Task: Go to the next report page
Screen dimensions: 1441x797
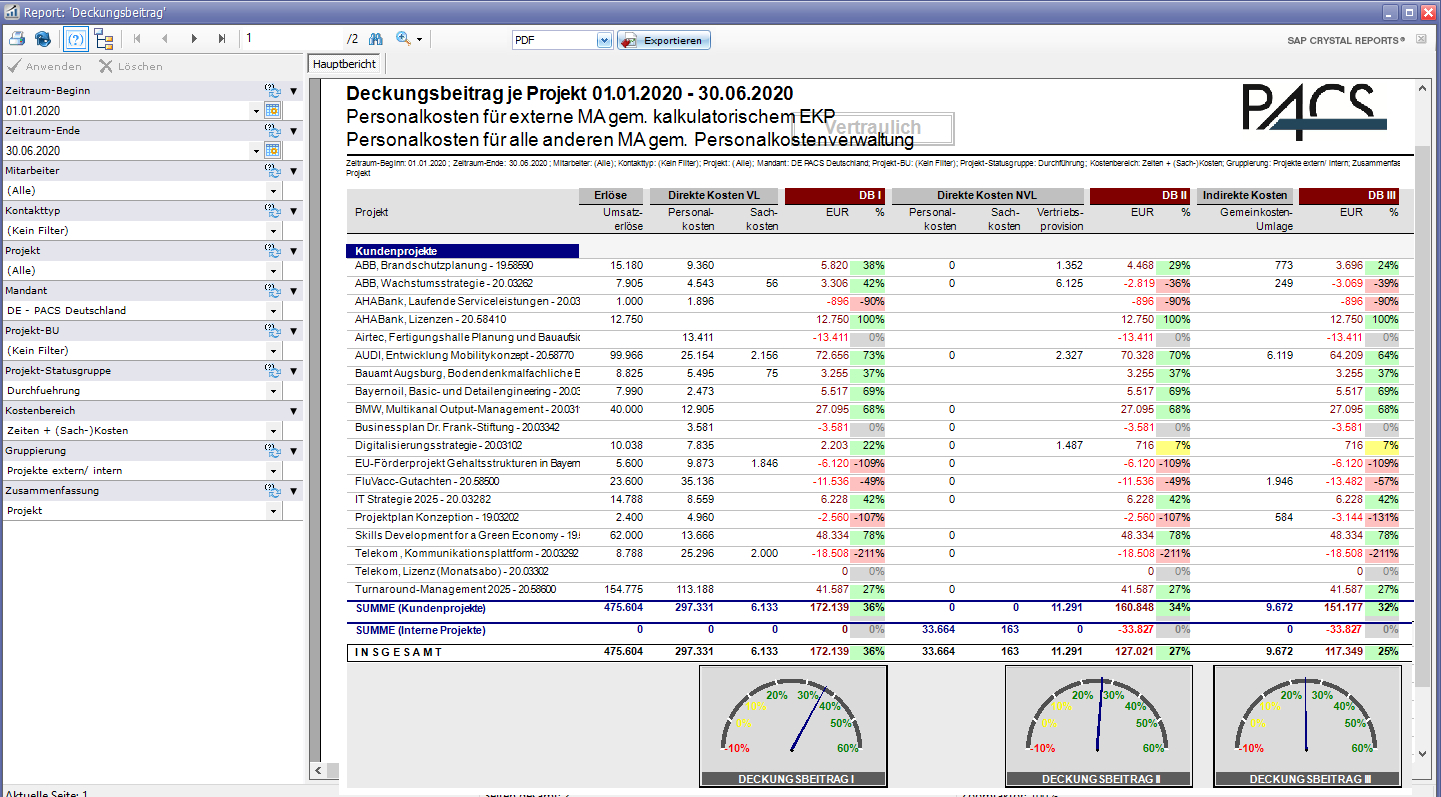Action: [193, 40]
